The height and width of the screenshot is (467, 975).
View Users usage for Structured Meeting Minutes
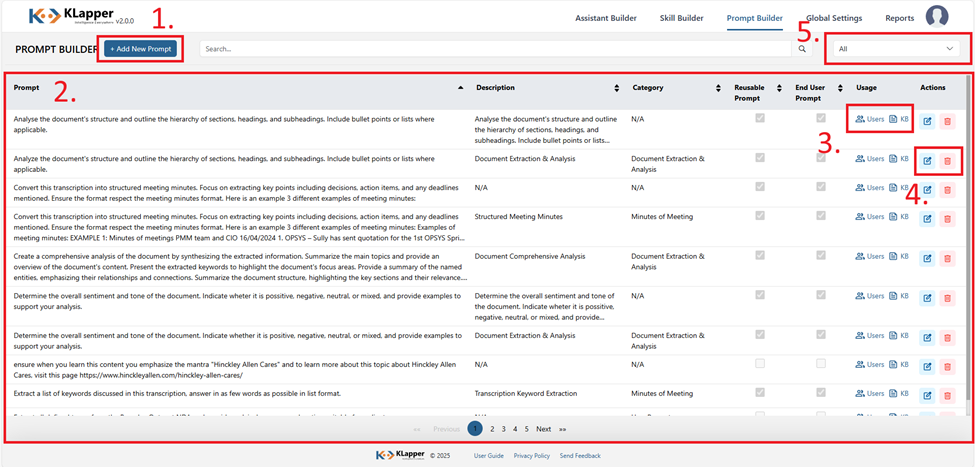coord(870,216)
